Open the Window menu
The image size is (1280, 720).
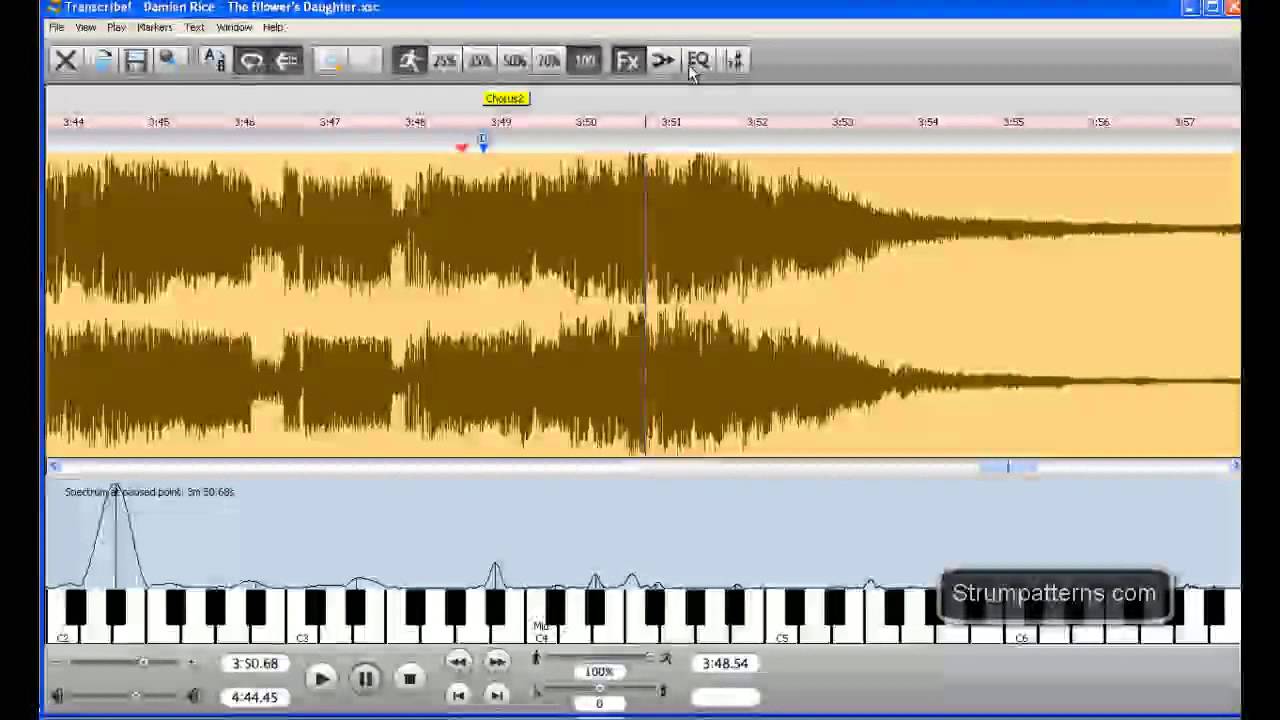(234, 27)
